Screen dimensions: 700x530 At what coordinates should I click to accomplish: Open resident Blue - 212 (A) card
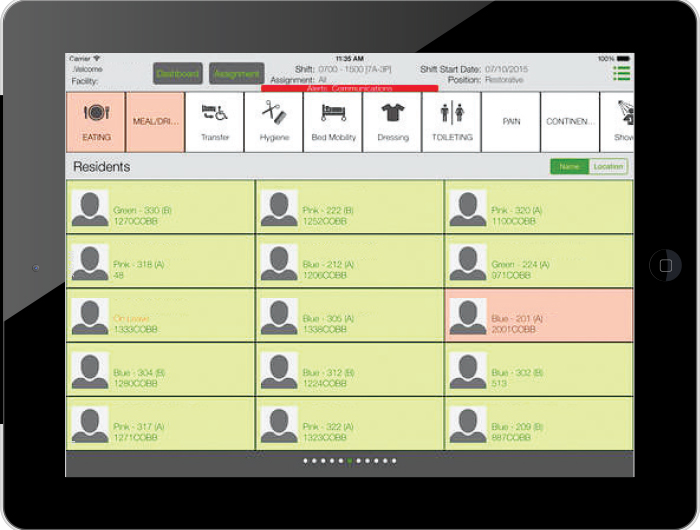pyautogui.click(x=350, y=261)
